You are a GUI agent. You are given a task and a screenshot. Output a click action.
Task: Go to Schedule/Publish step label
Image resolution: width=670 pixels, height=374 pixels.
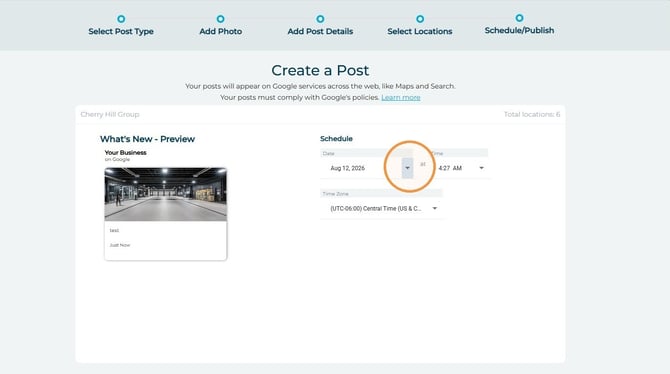(x=519, y=30)
